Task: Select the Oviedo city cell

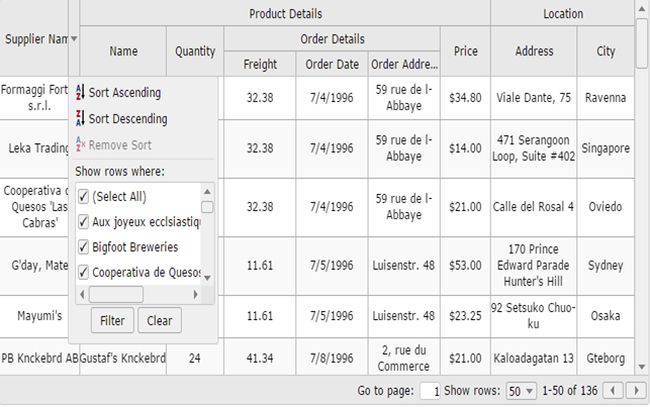Action: coord(606,207)
